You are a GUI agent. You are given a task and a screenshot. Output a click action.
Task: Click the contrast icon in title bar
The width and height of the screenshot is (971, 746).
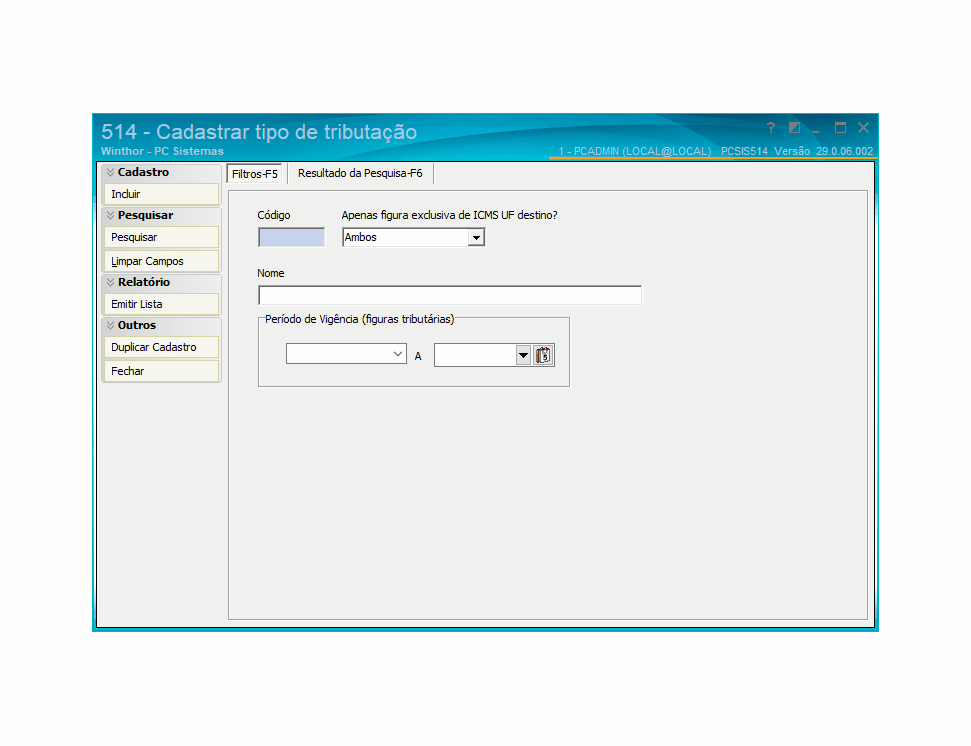[794, 128]
